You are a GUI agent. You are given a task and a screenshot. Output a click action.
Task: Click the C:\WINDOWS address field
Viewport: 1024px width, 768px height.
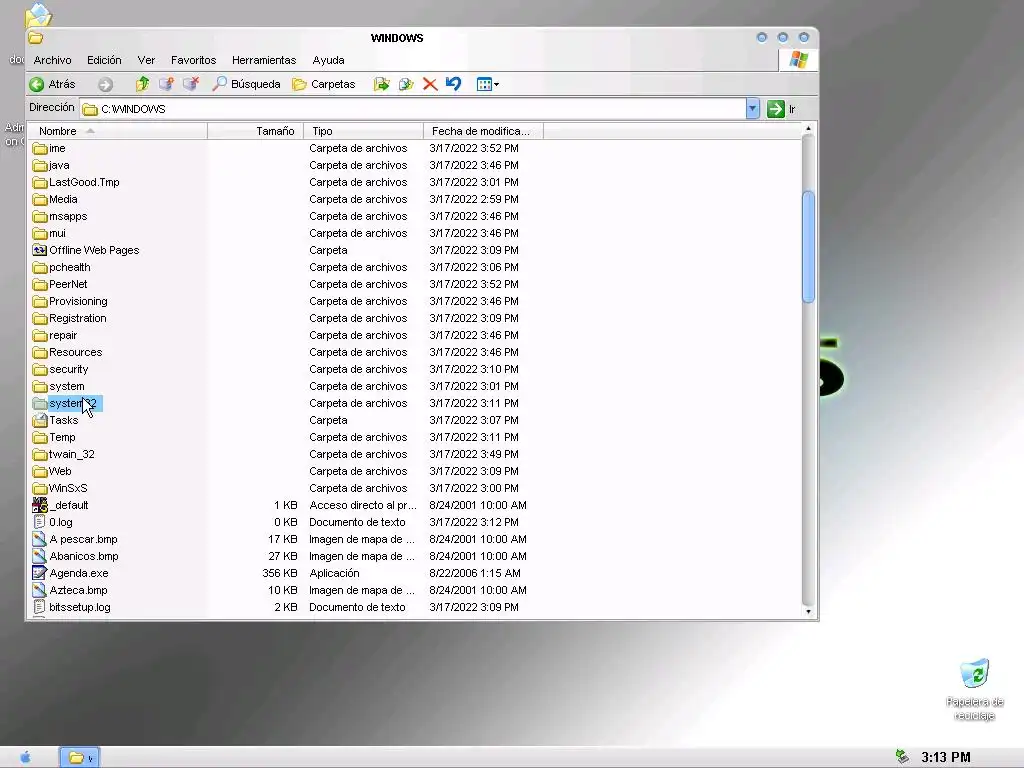414,109
